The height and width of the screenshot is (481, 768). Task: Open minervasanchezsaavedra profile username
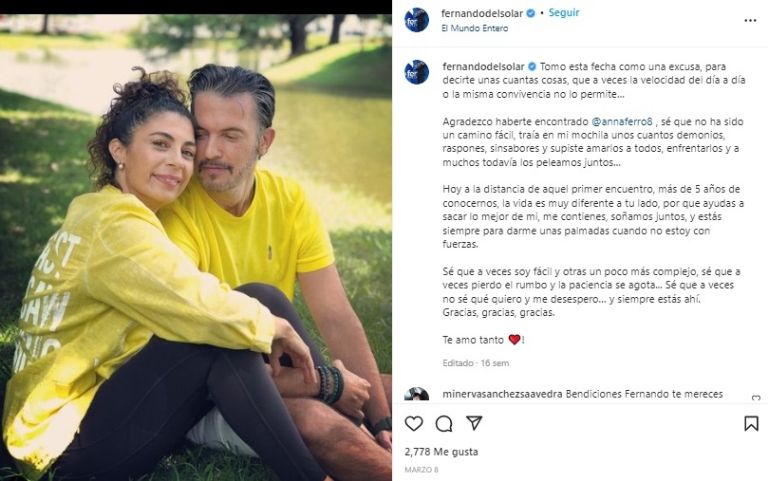502,394
